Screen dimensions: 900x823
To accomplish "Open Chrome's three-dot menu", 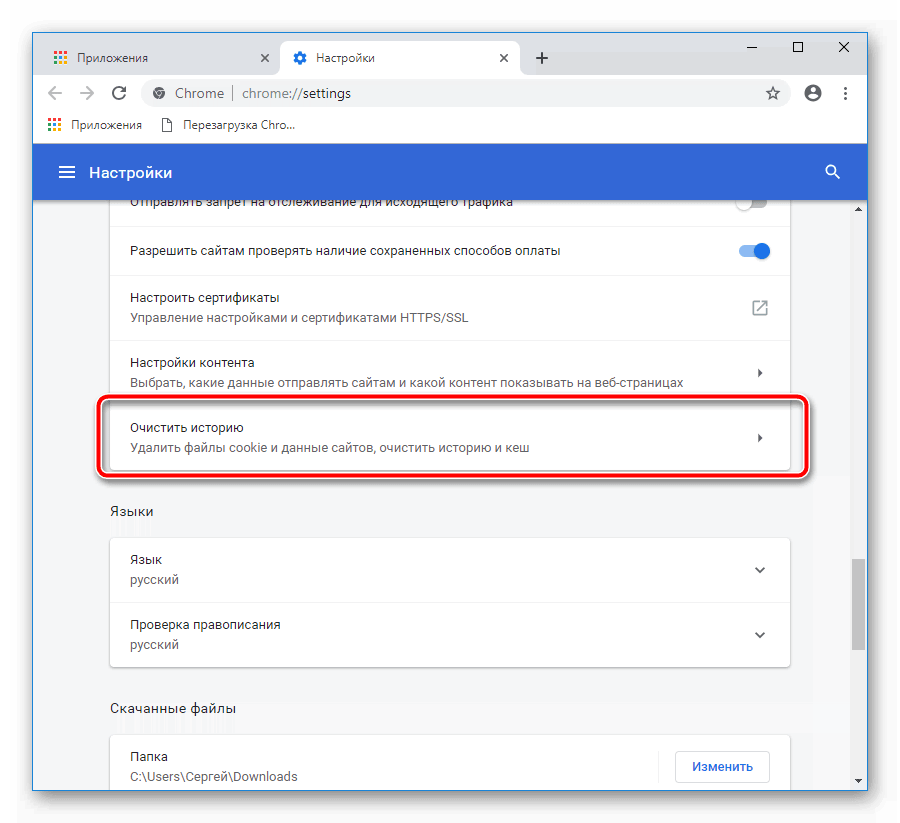I will click(x=846, y=93).
